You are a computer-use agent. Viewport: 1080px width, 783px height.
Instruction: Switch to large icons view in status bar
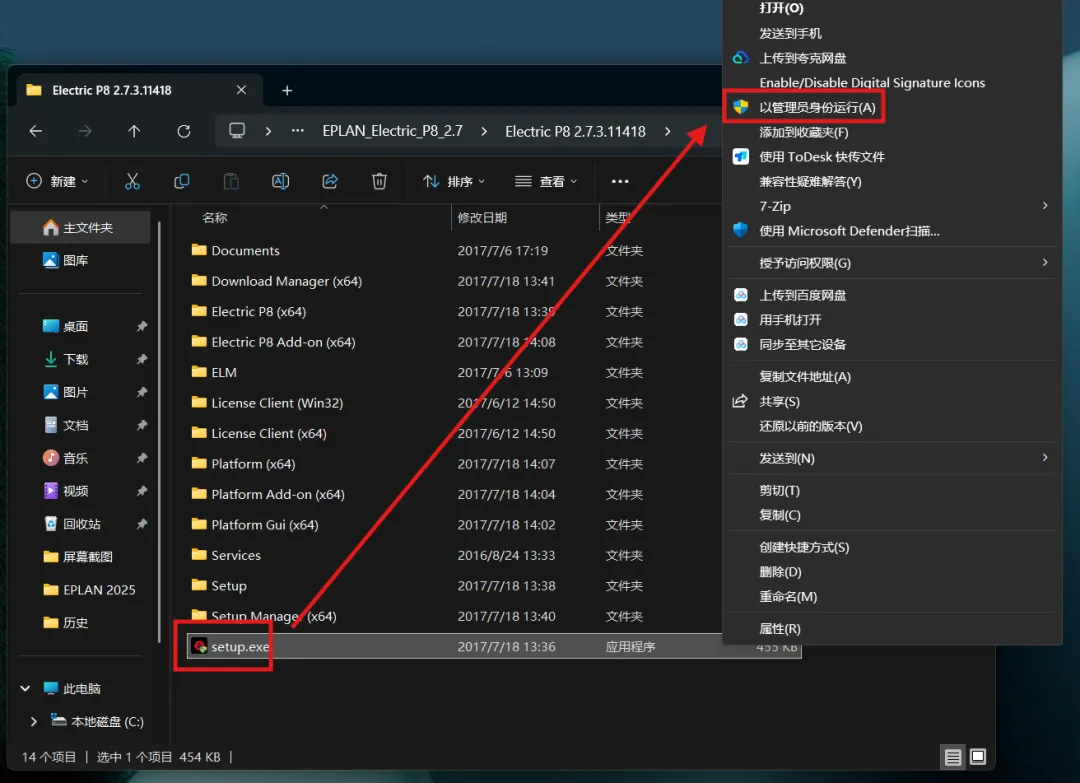[x=977, y=757]
